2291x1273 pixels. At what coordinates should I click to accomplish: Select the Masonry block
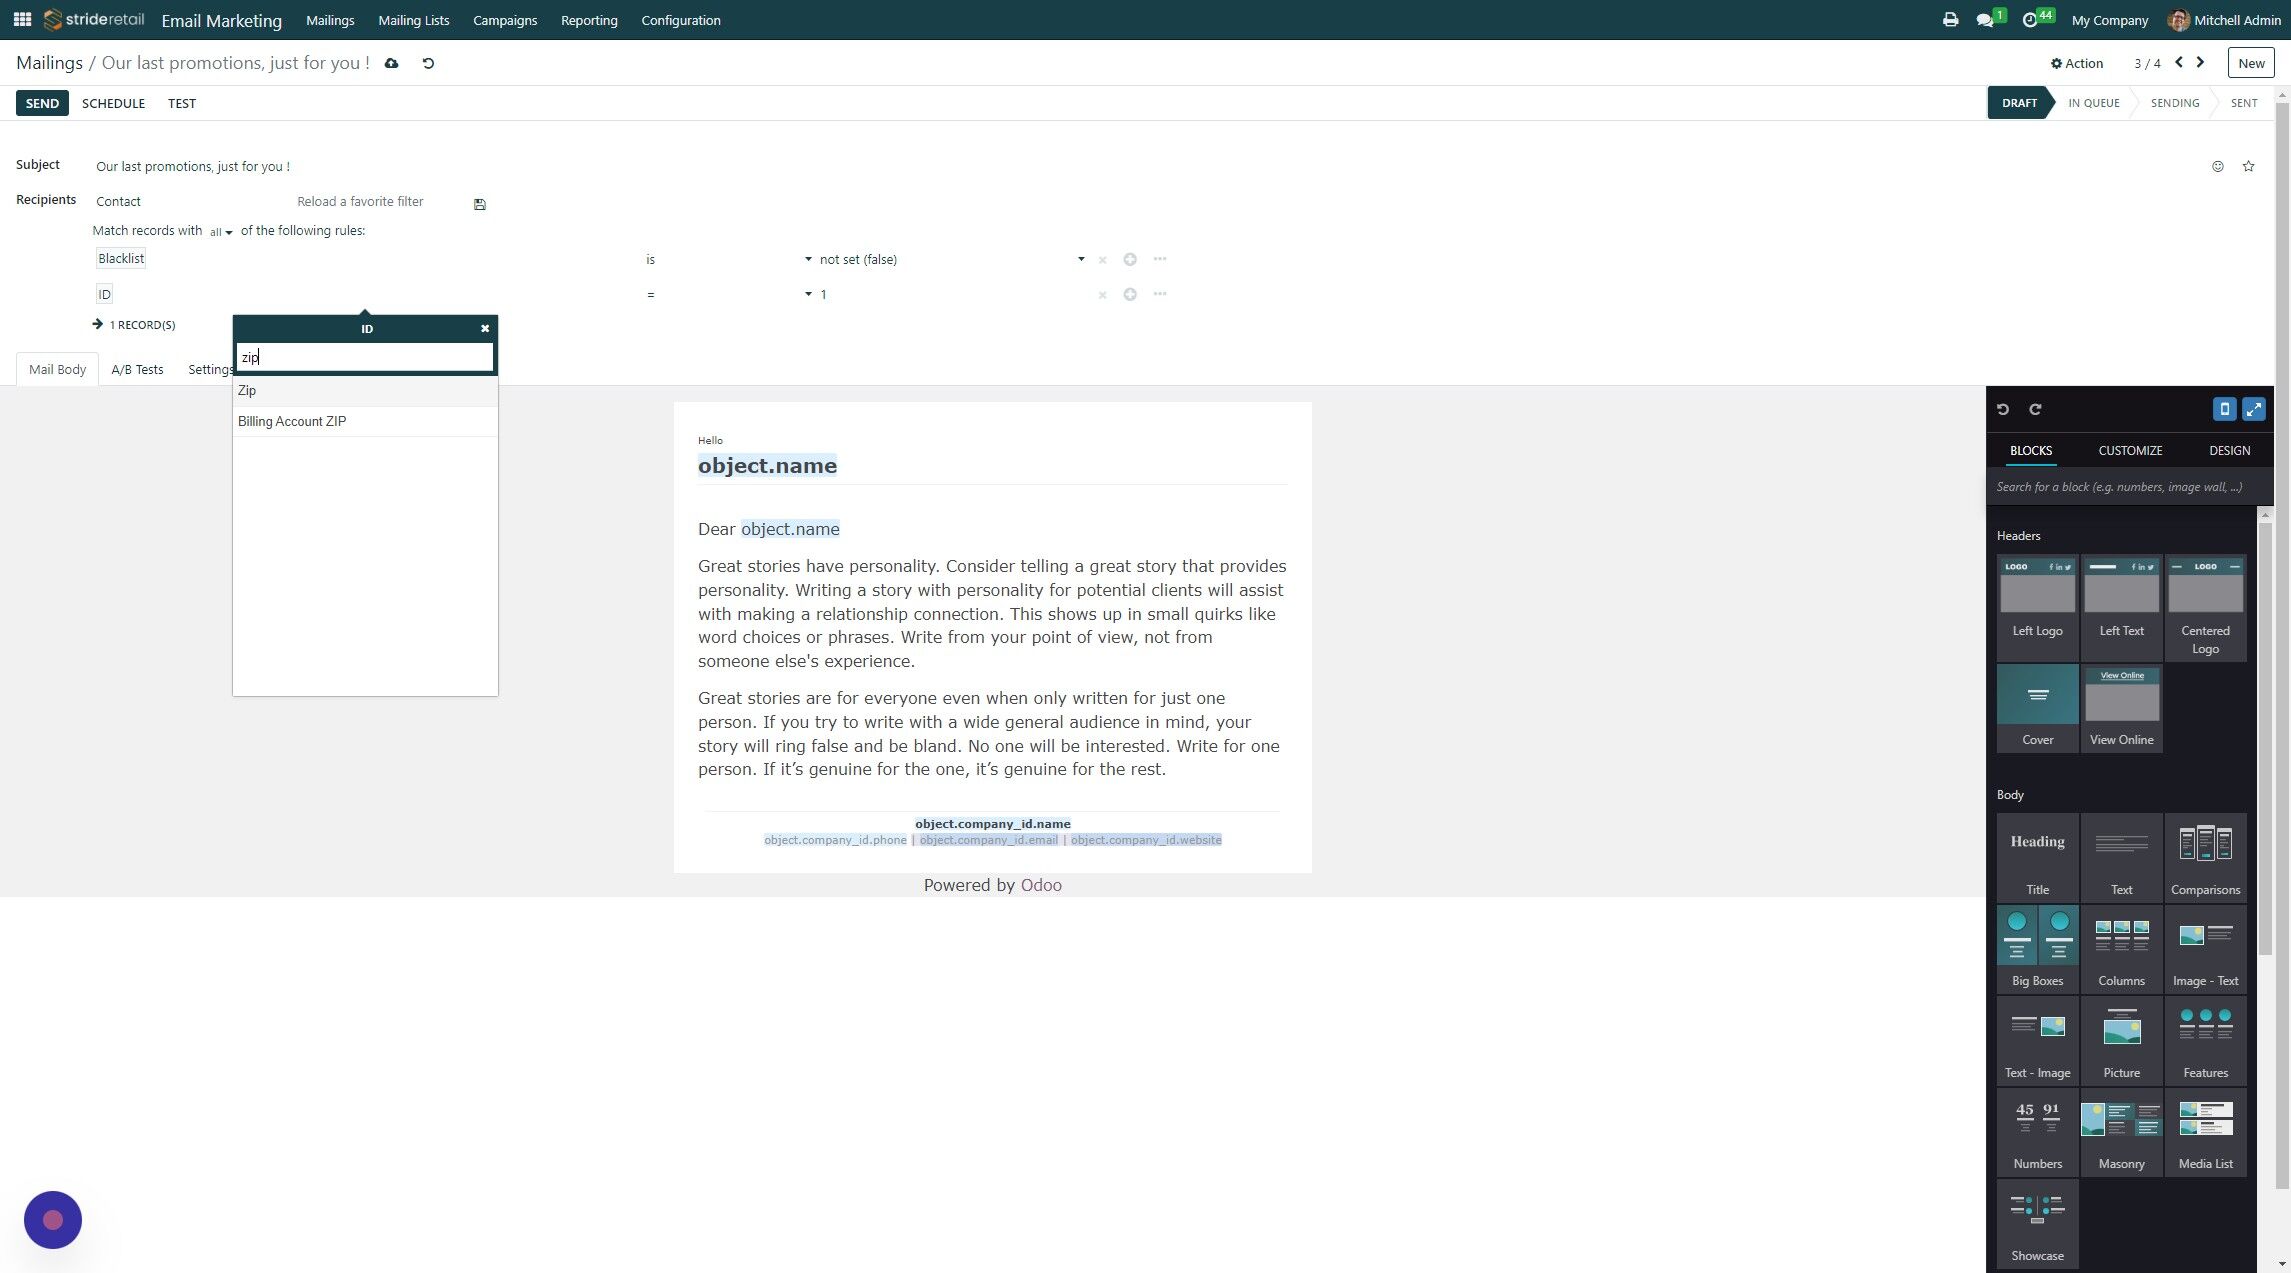[x=2121, y=1131]
